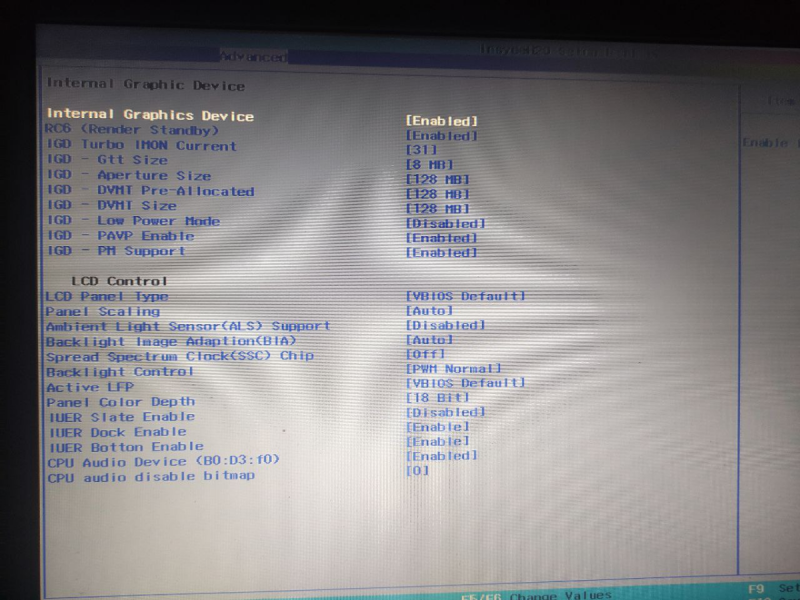Open the Backlight Image Adaption Auto value
Image resolution: width=800 pixels, height=600 pixels.
430,340
